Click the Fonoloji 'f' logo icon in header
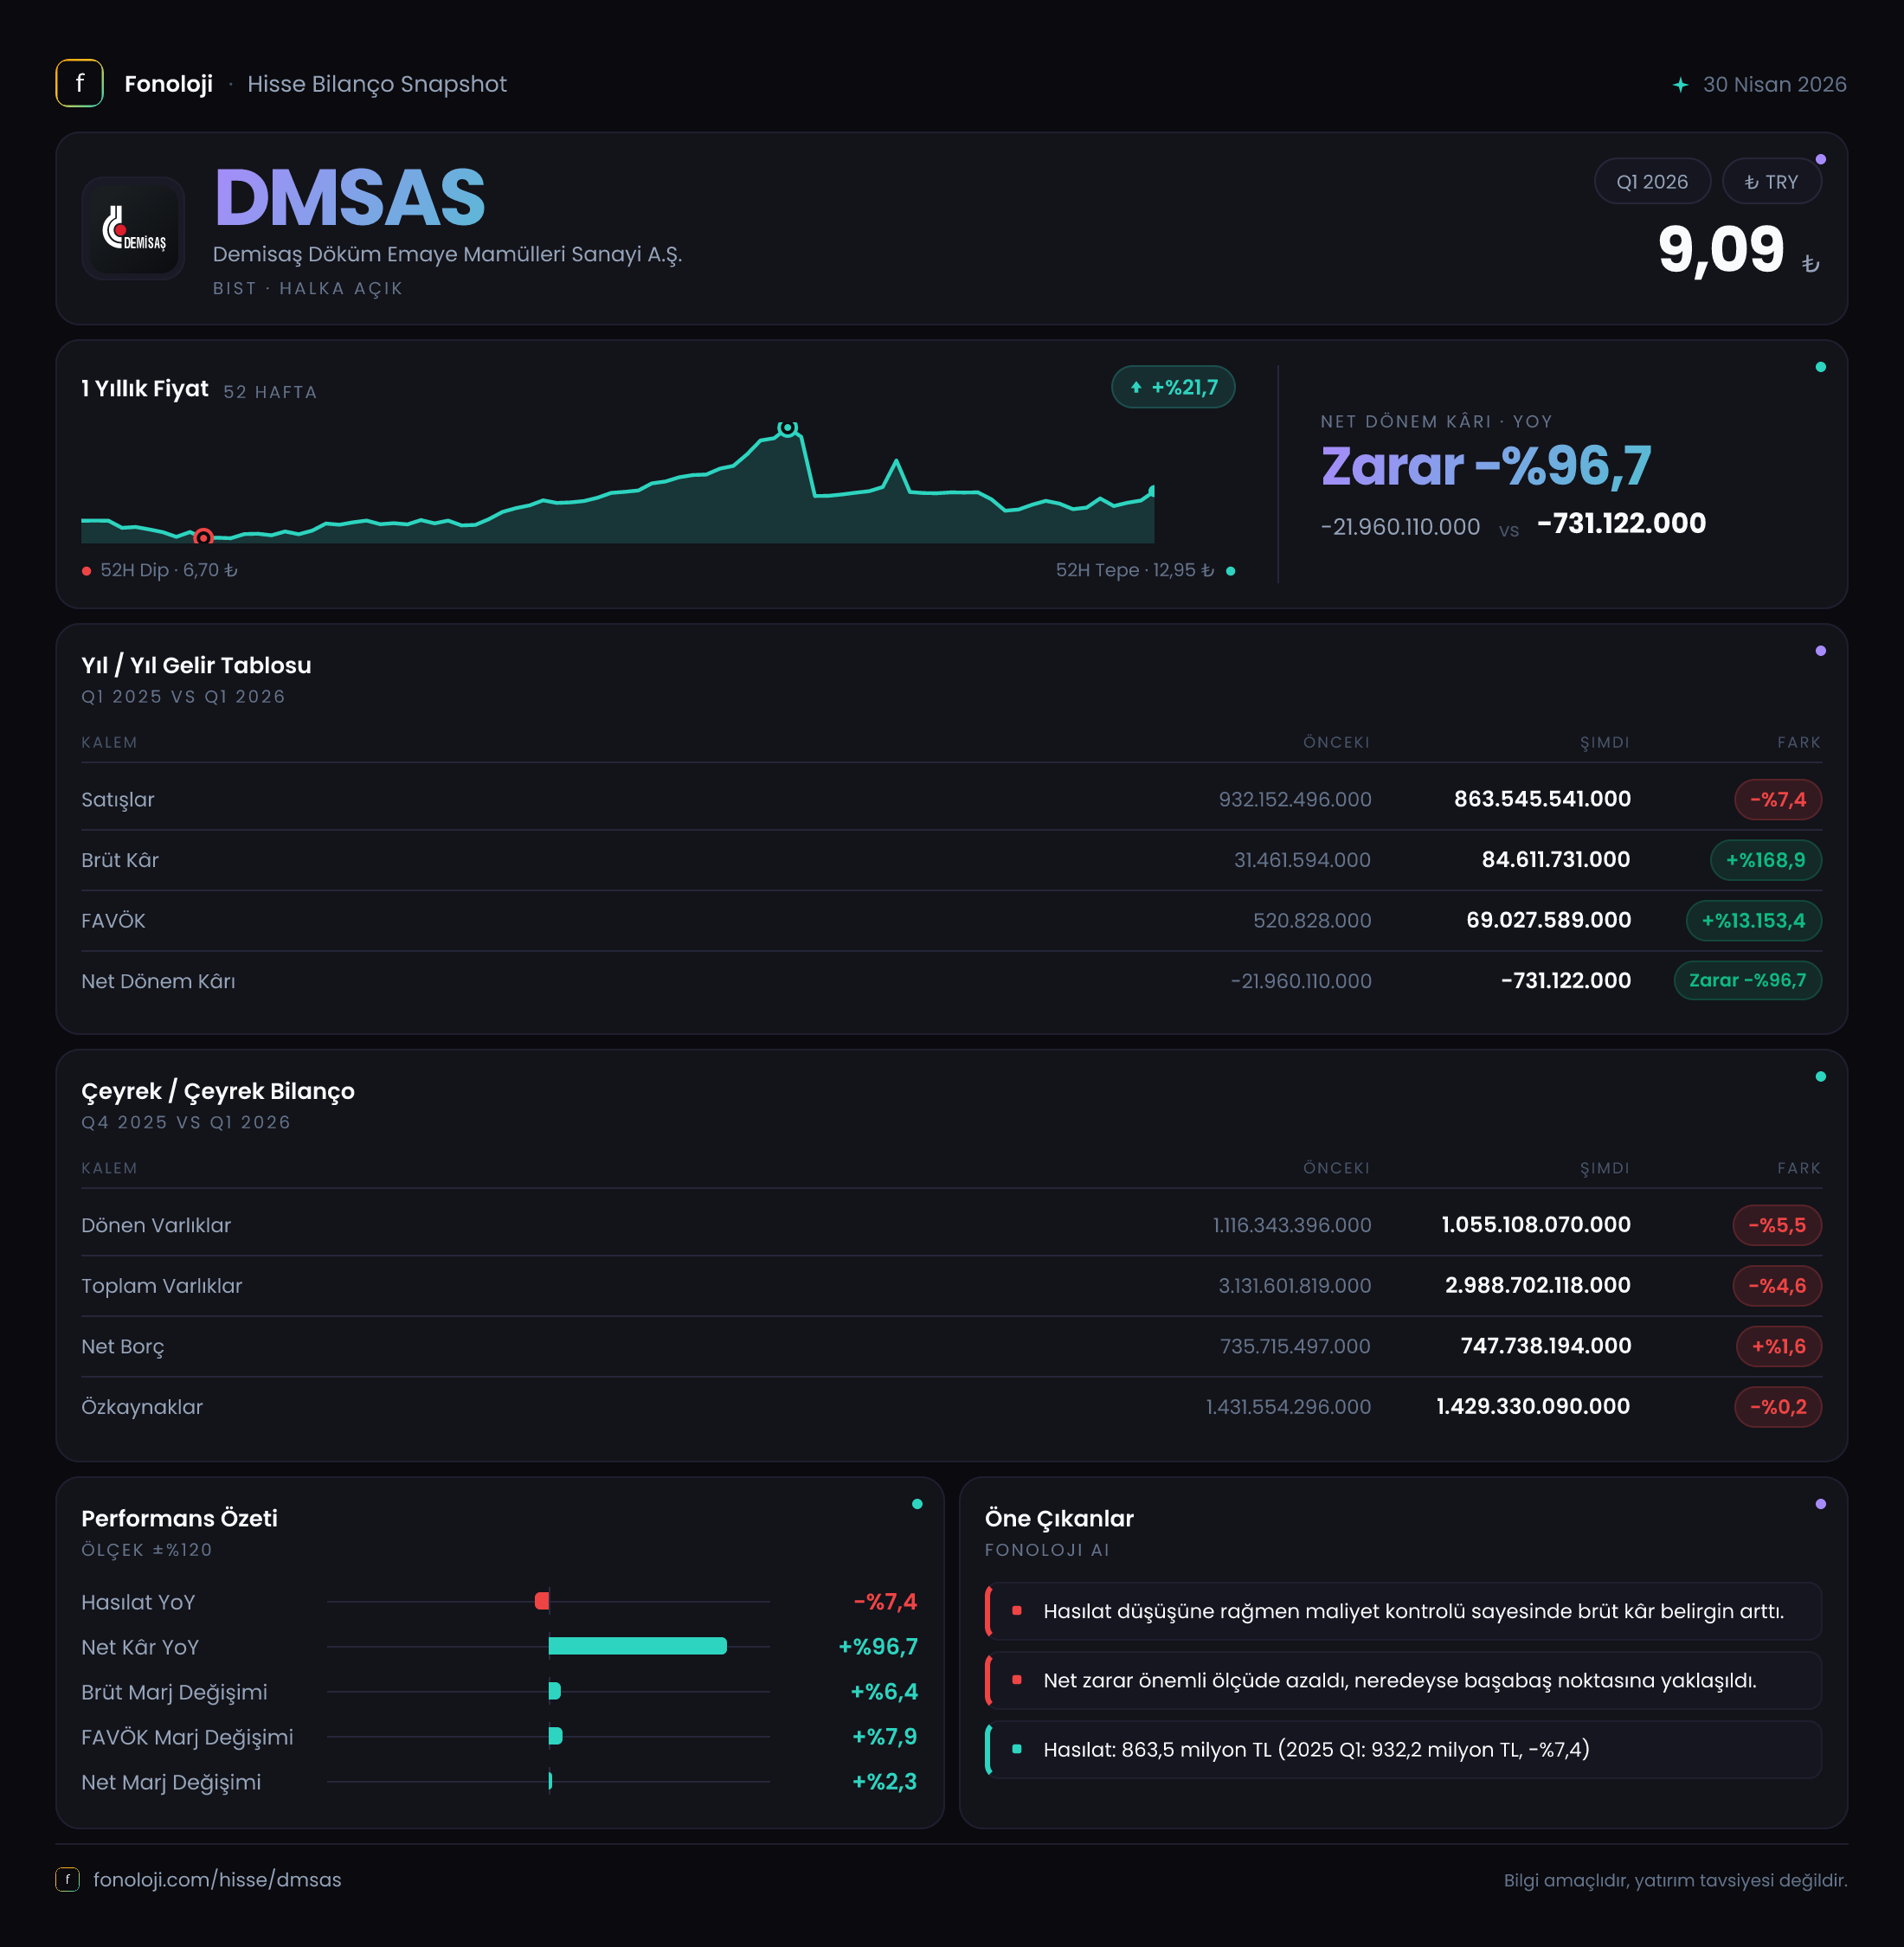Image resolution: width=1904 pixels, height=1947 pixels. pyautogui.click(x=79, y=83)
